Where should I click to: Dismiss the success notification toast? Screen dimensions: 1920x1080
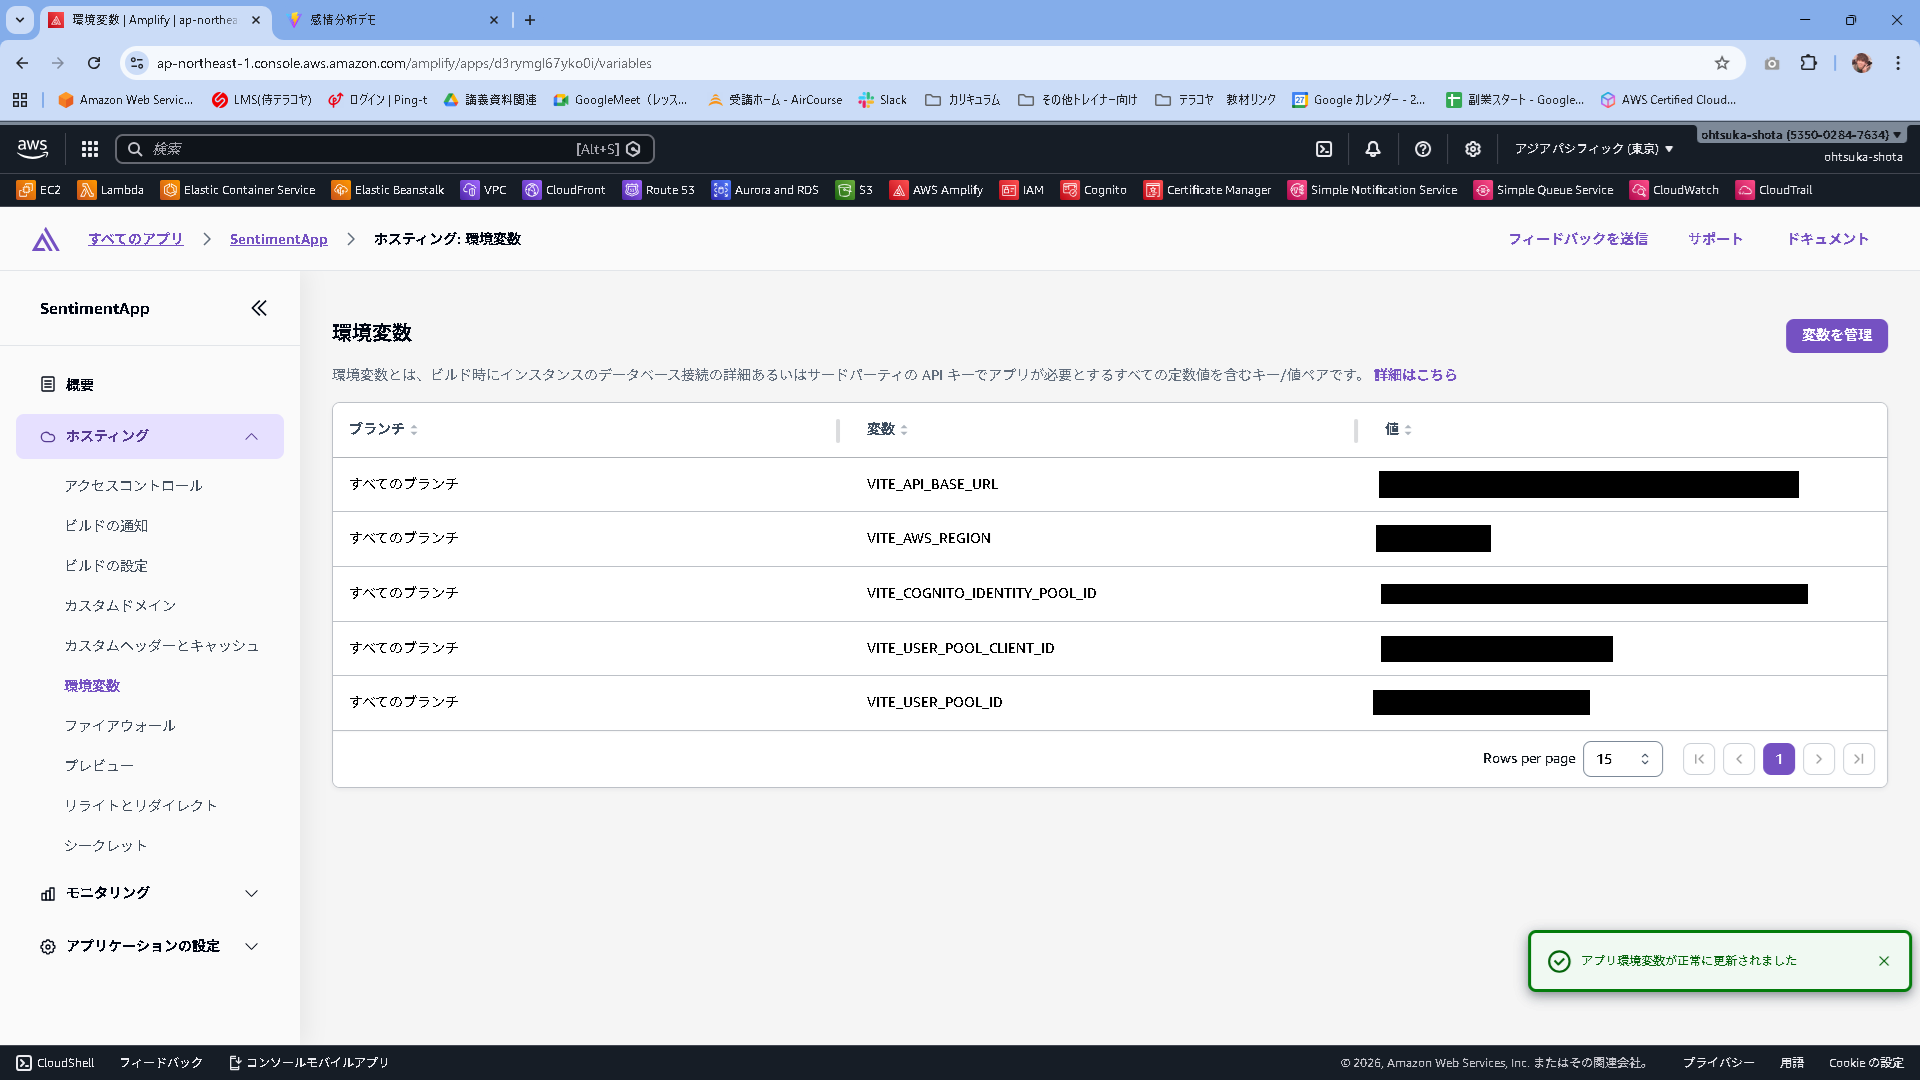tap(1884, 961)
